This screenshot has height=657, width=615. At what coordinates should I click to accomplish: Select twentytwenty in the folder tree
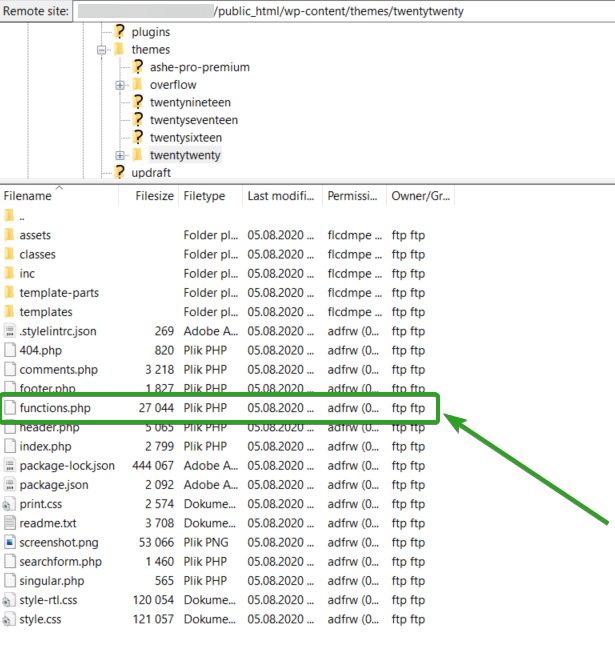click(185, 155)
